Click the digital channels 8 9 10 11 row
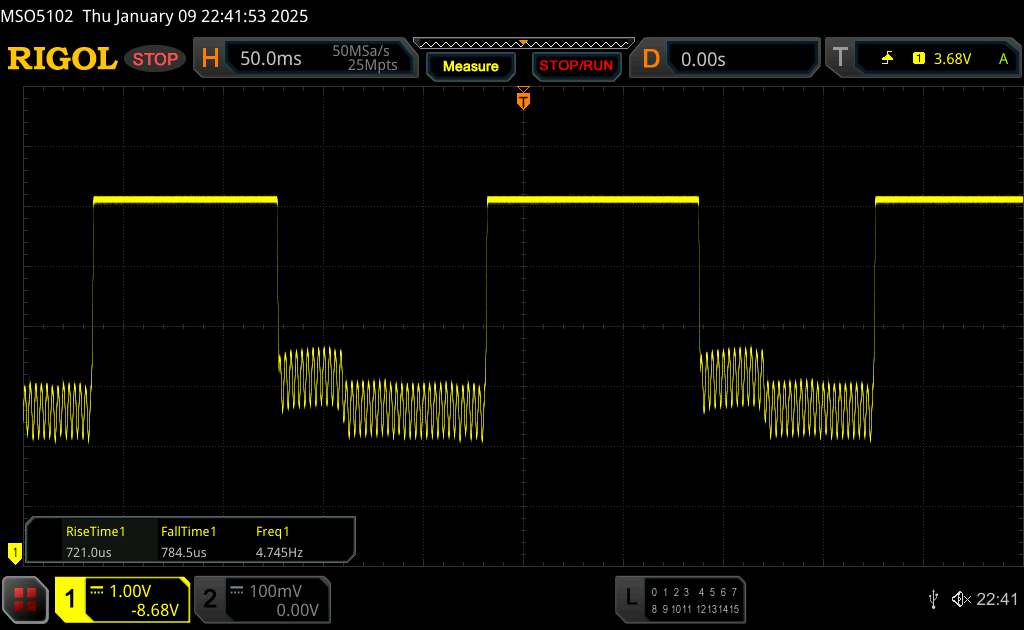 671,609
